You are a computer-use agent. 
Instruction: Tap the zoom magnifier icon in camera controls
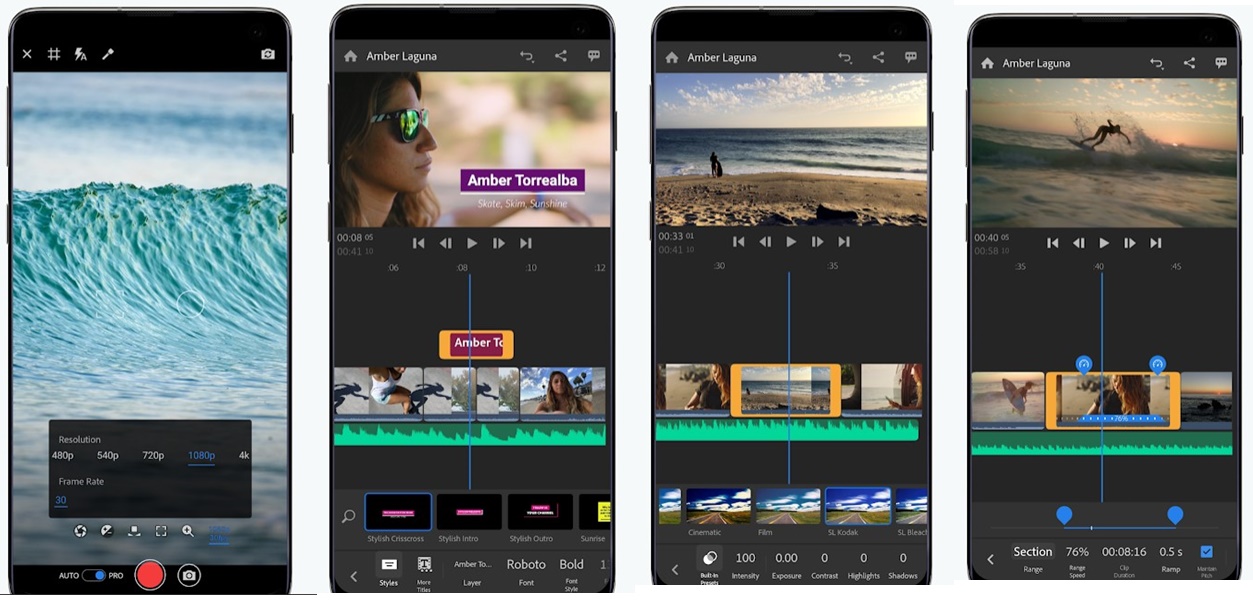pos(188,531)
